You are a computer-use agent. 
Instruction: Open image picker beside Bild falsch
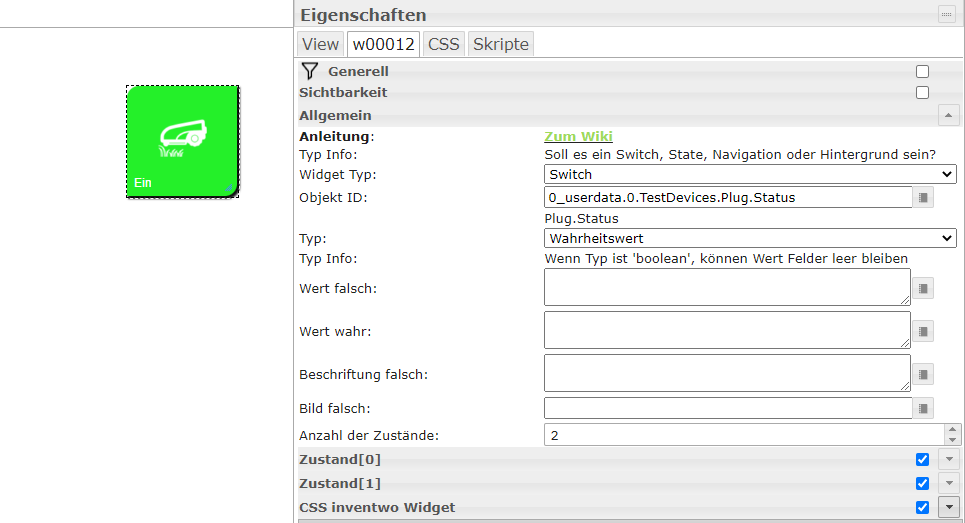(924, 408)
